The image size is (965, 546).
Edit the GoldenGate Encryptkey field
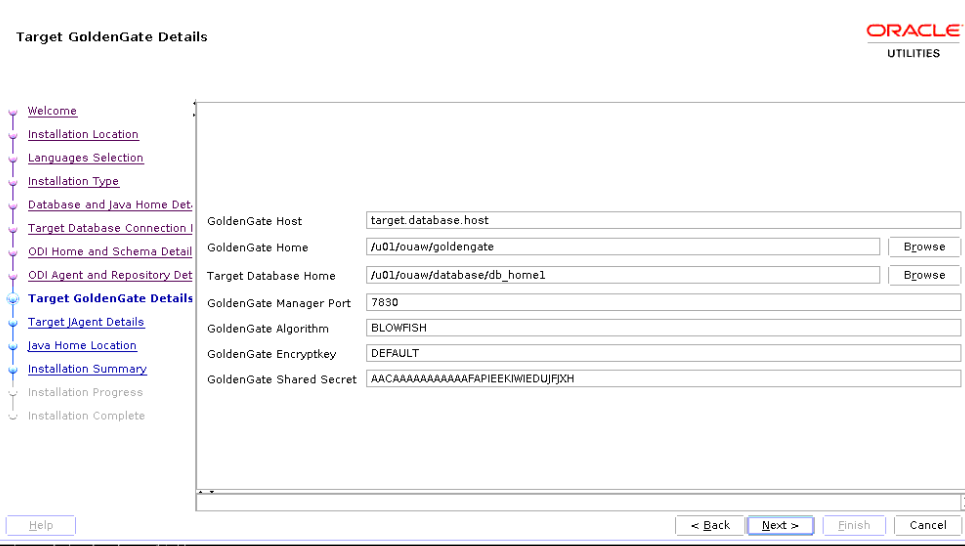663,353
